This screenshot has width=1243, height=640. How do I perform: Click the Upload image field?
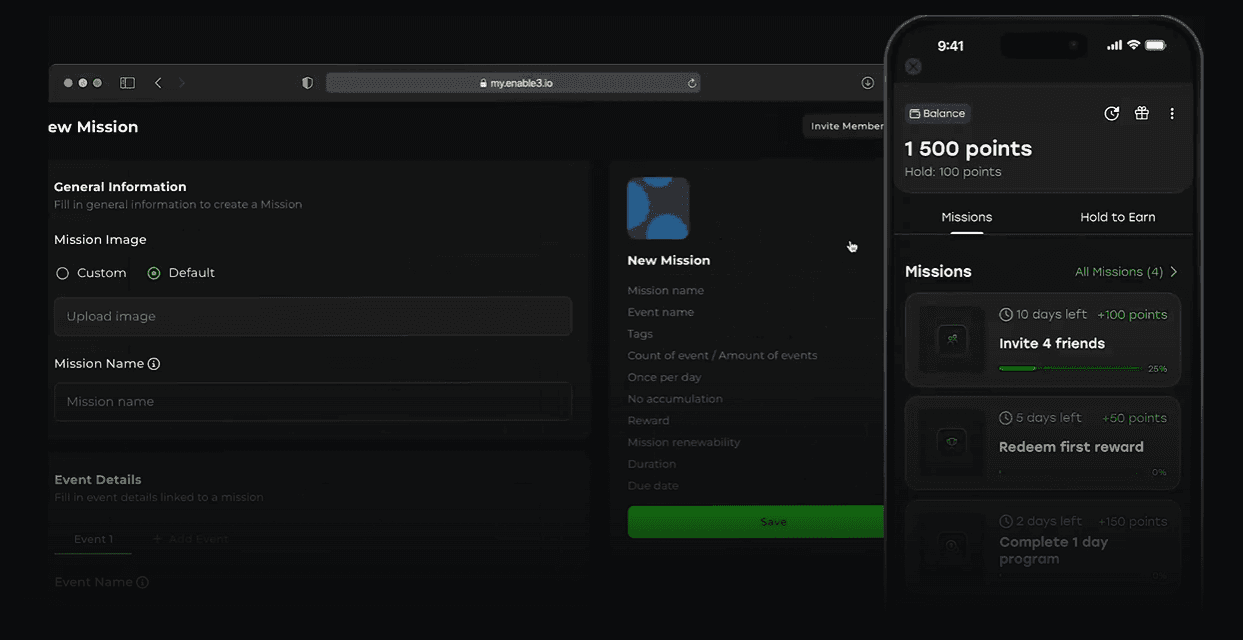tap(313, 316)
